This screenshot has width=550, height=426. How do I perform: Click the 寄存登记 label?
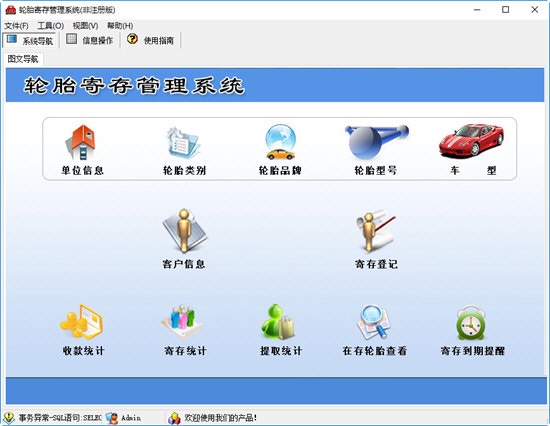point(376,264)
